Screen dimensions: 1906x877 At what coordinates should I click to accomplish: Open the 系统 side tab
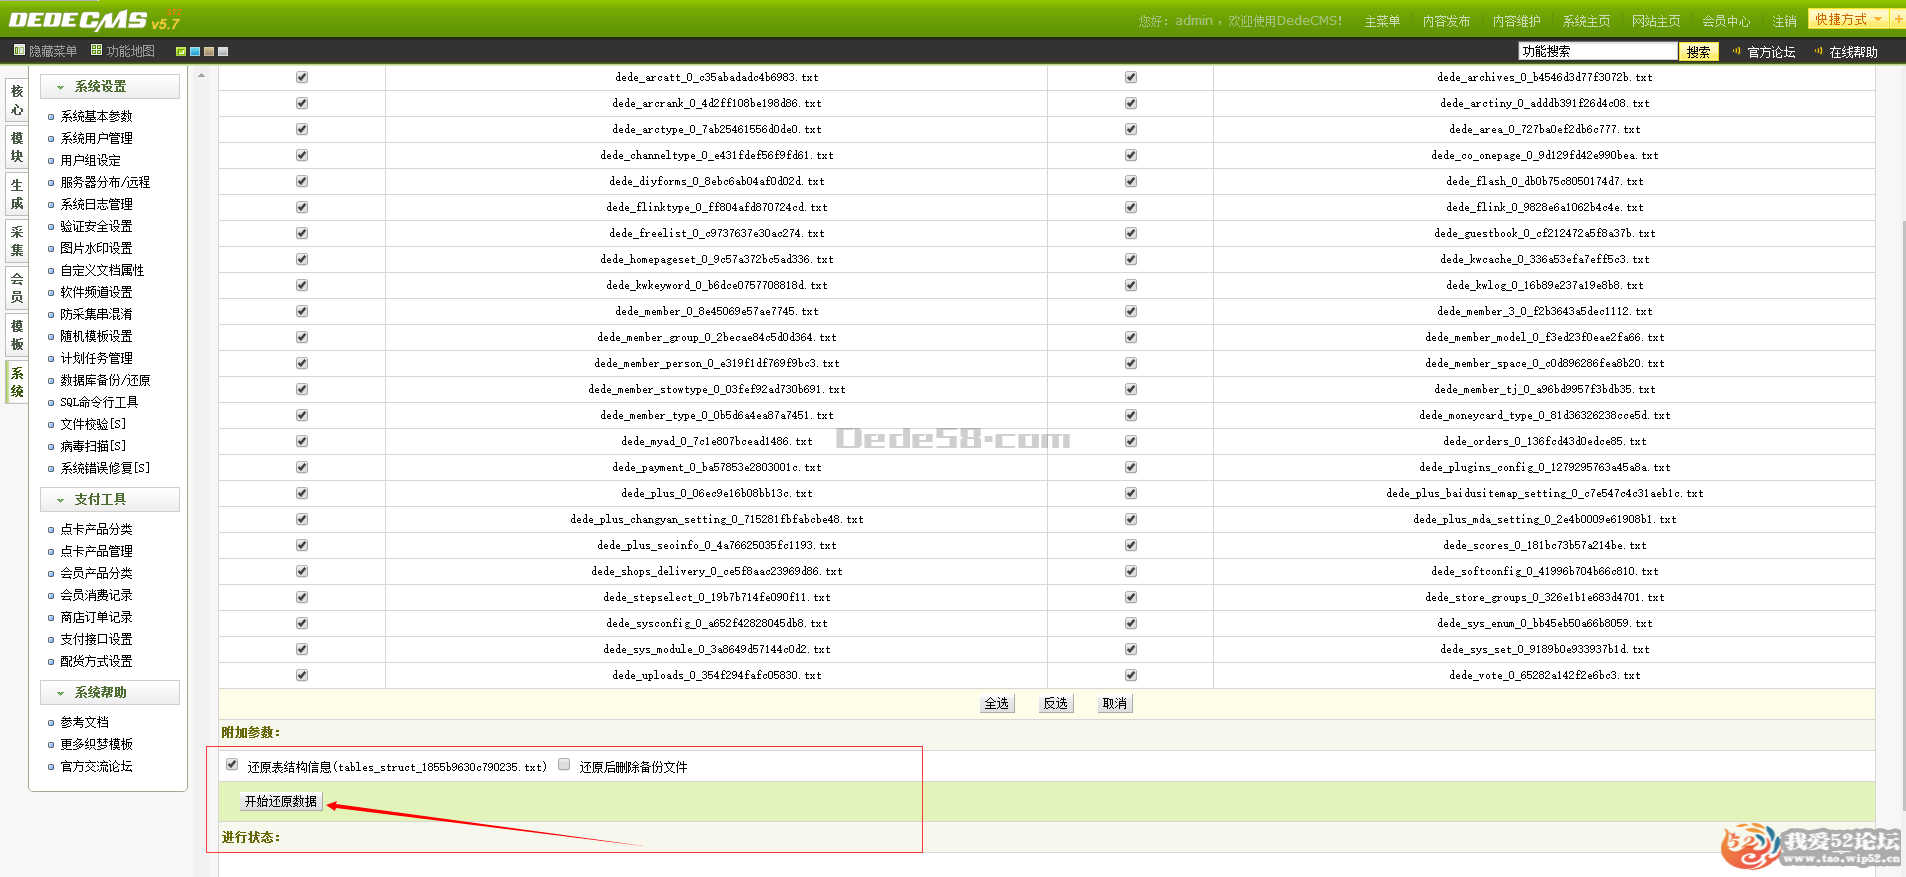point(17,382)
